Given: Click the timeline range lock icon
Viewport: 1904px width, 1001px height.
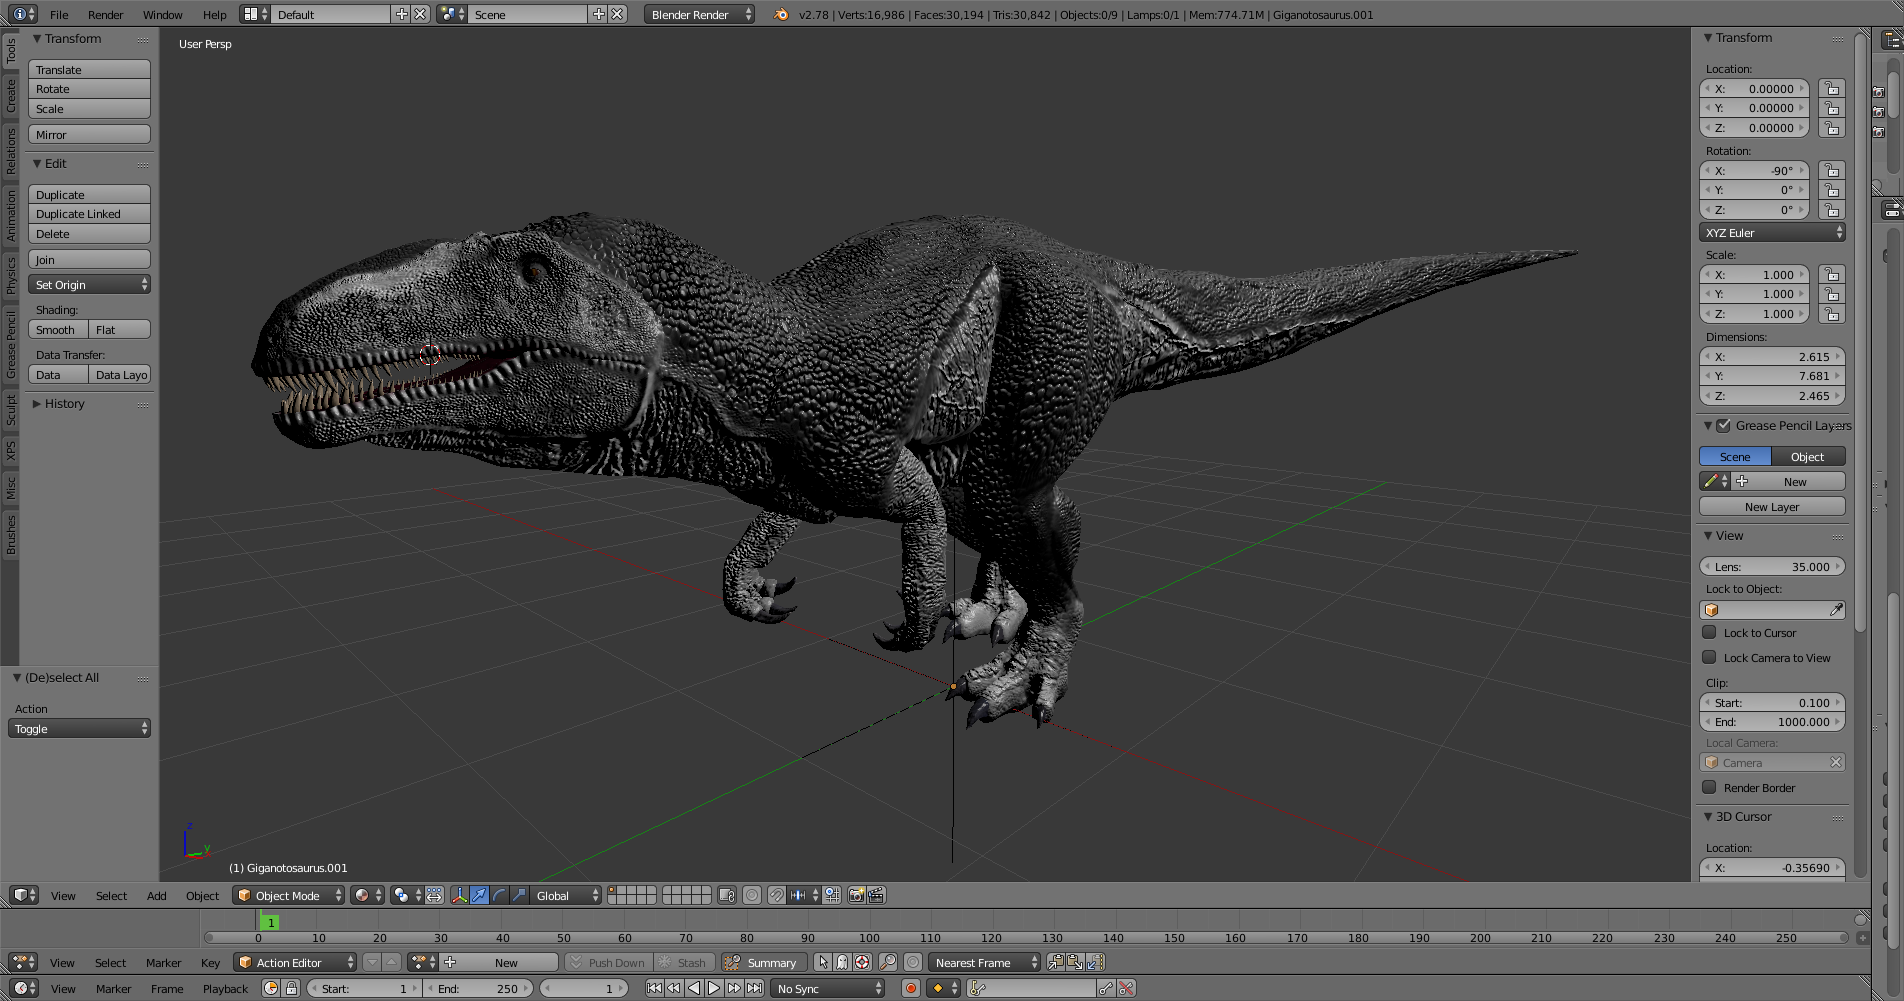Looking at the screenshot, I should pos(291,988).
